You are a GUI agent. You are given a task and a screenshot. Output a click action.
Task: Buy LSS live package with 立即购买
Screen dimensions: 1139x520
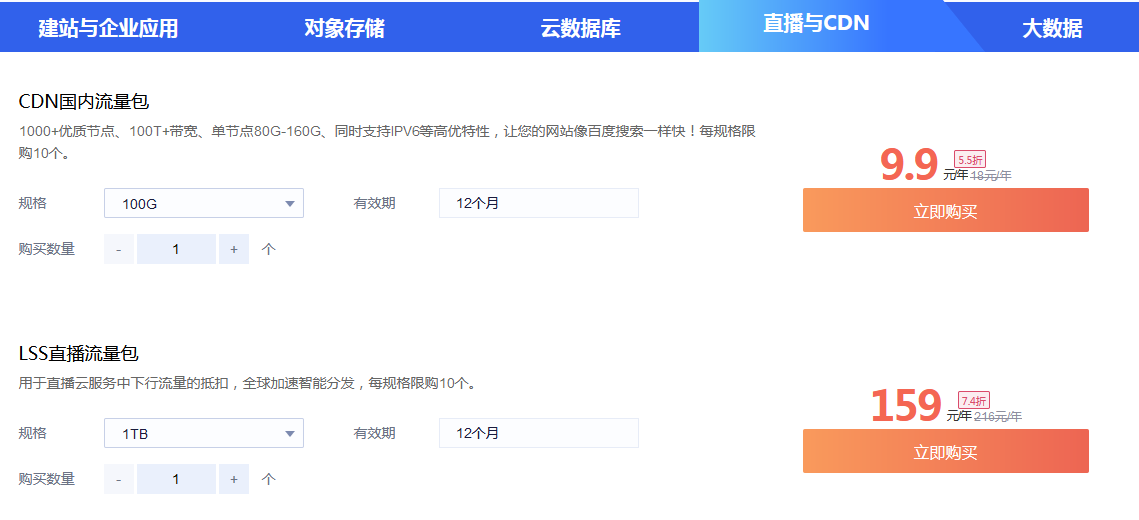pos(946,452)
